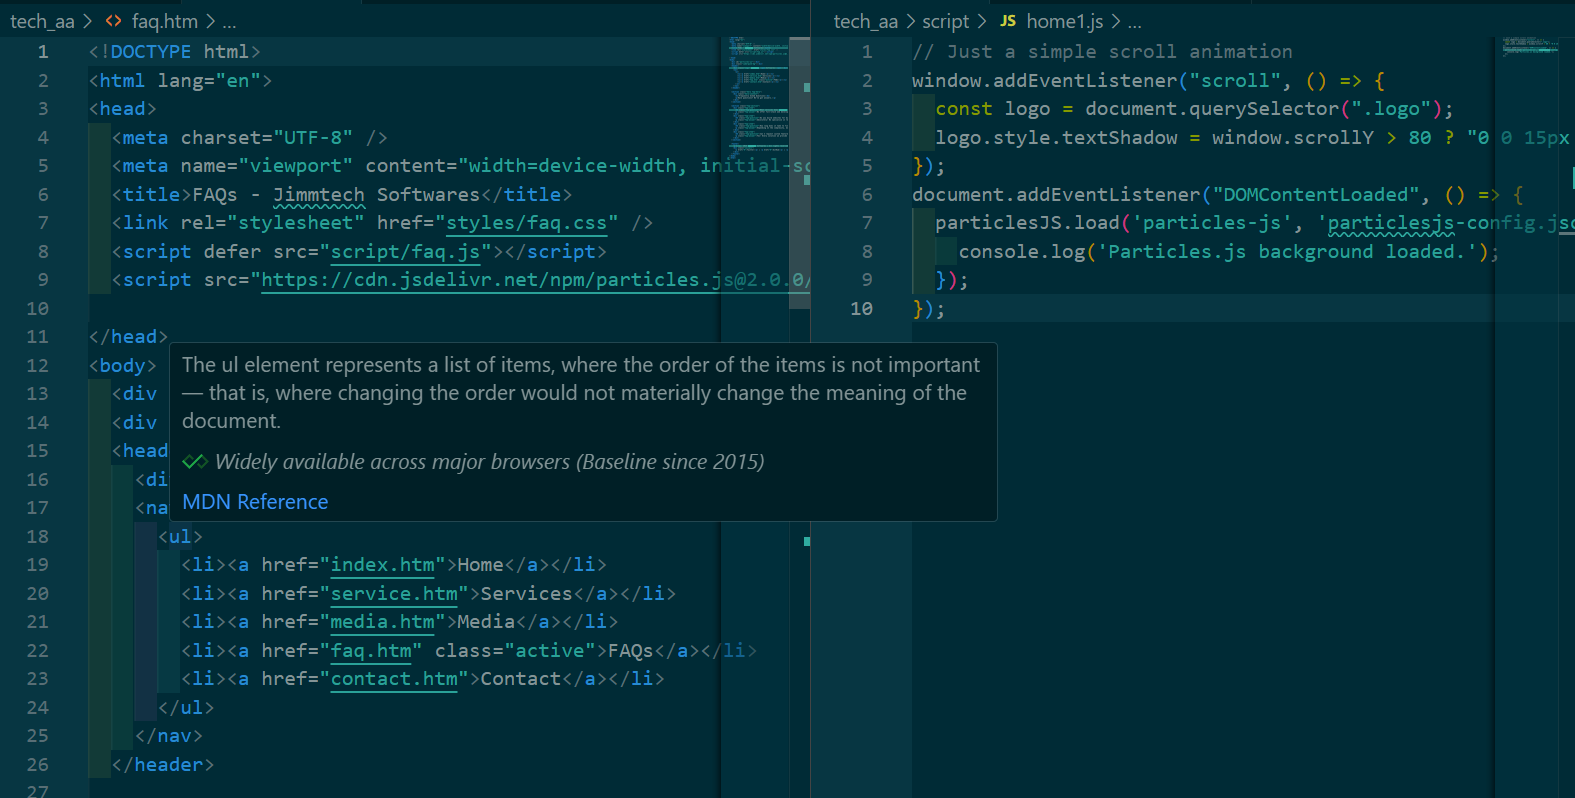1575x798 pixels.
Task: Click the ellipsis breadcrumb after home1.js
Action: click(1134, 21)
